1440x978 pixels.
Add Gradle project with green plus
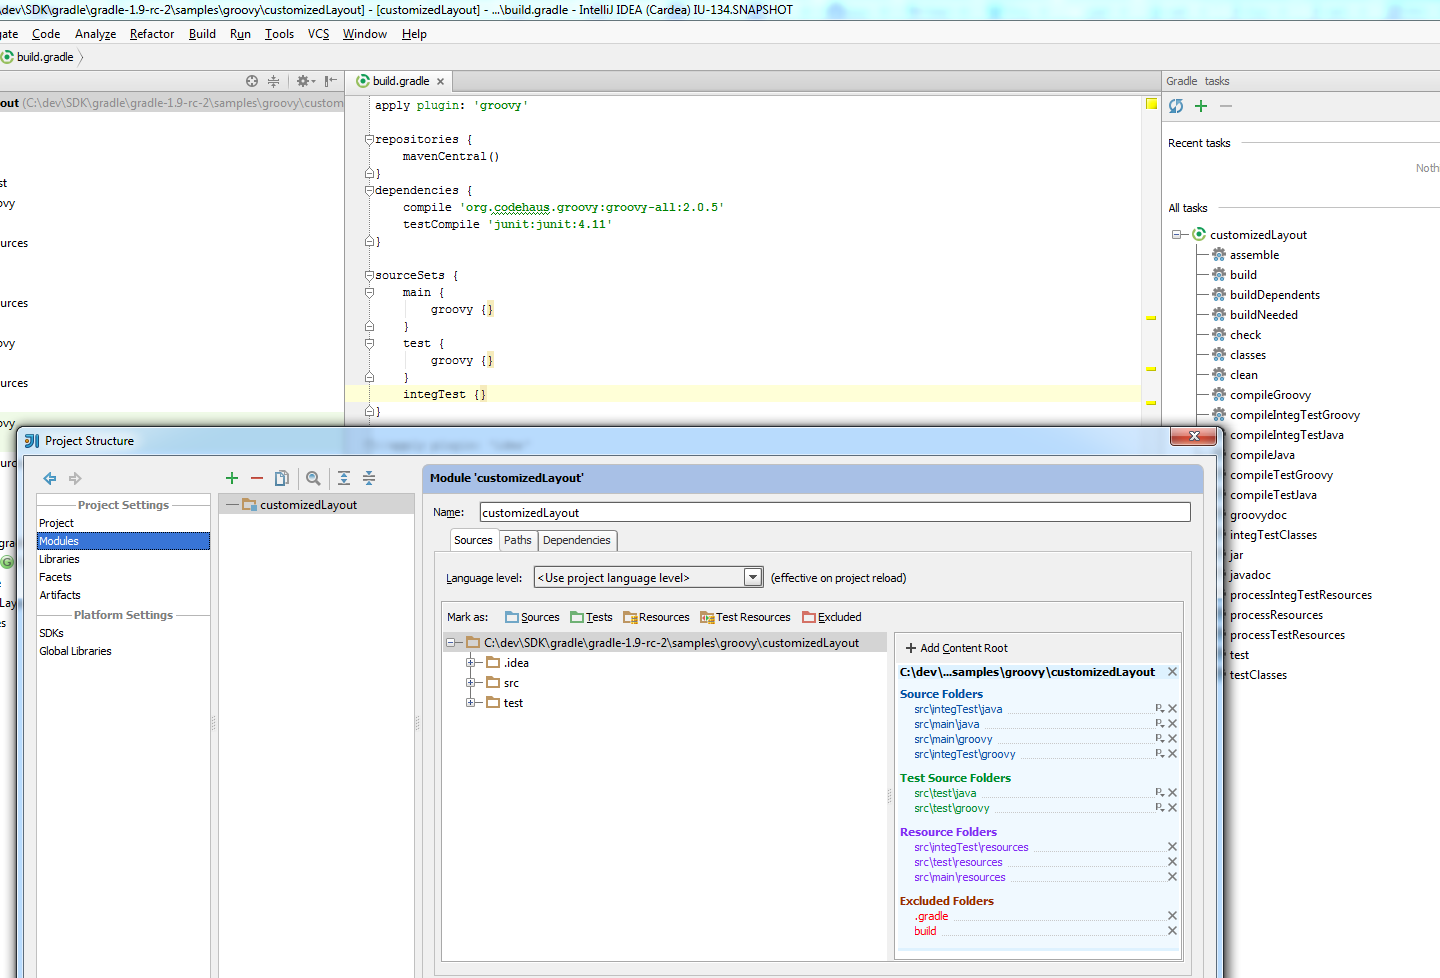click(1201, 106)
